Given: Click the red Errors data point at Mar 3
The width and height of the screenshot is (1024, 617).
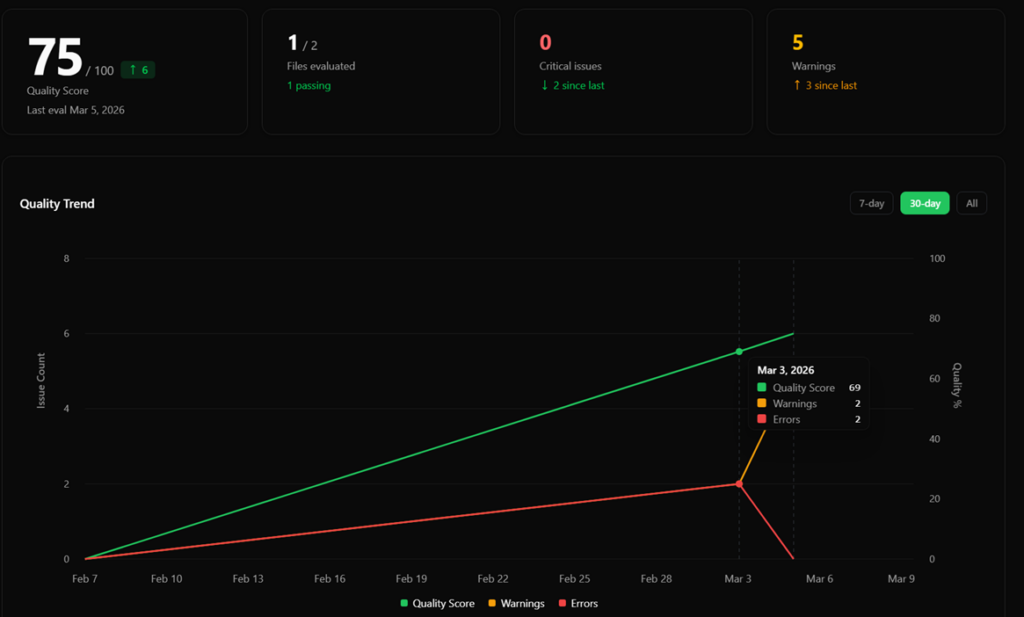Looking at the screenshot, I should (x=739, y=483).
